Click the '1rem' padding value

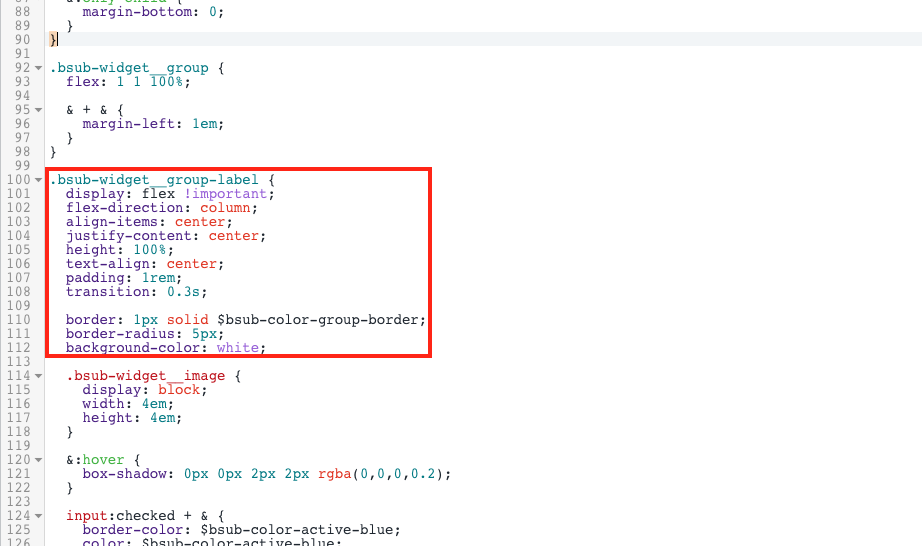pos(158,278)
